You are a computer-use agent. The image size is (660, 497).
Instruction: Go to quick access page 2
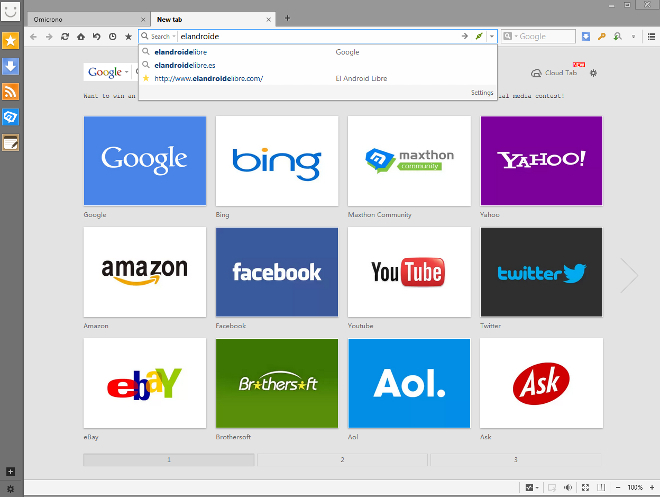tap(342, 460)
